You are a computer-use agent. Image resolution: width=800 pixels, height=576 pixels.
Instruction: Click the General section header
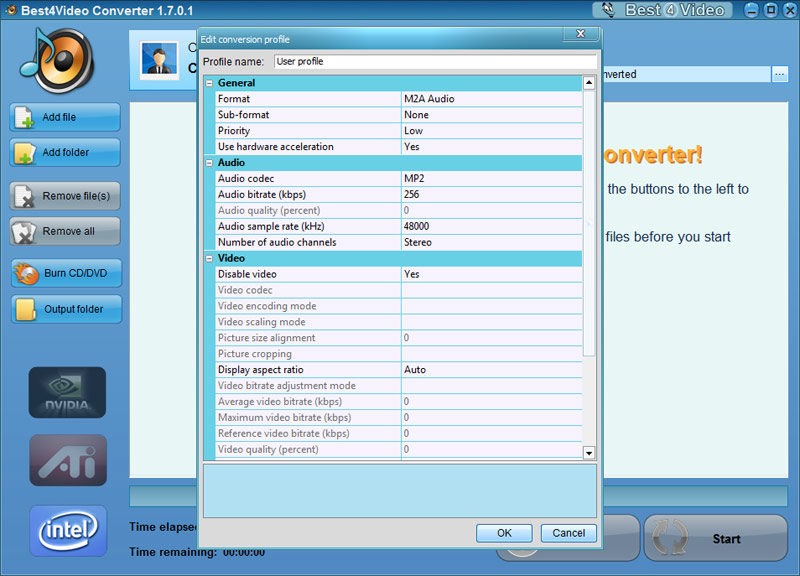pyautogui.click(x=393, y=83)
